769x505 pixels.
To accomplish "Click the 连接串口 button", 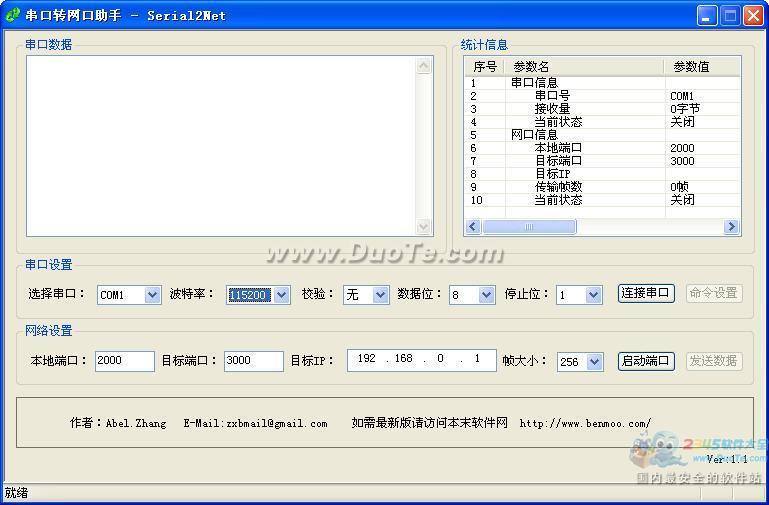I will 646,293.
